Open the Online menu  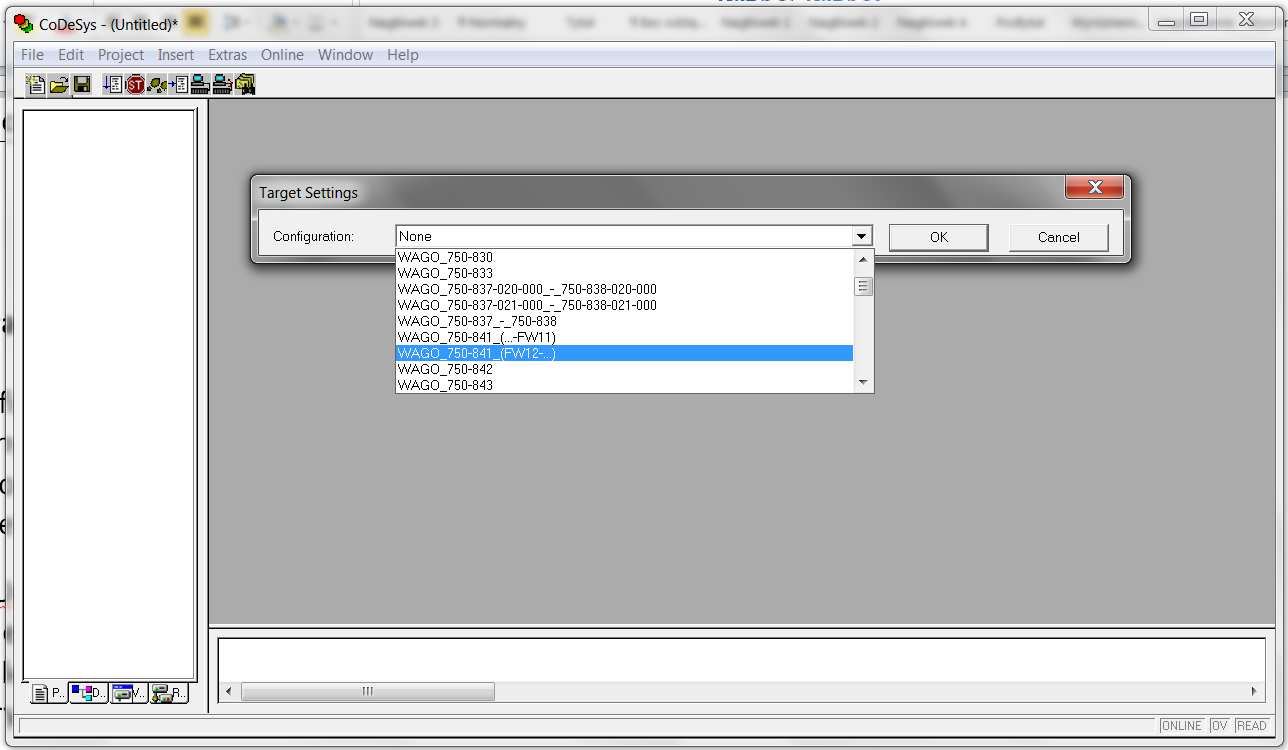(x=282, y=55)
